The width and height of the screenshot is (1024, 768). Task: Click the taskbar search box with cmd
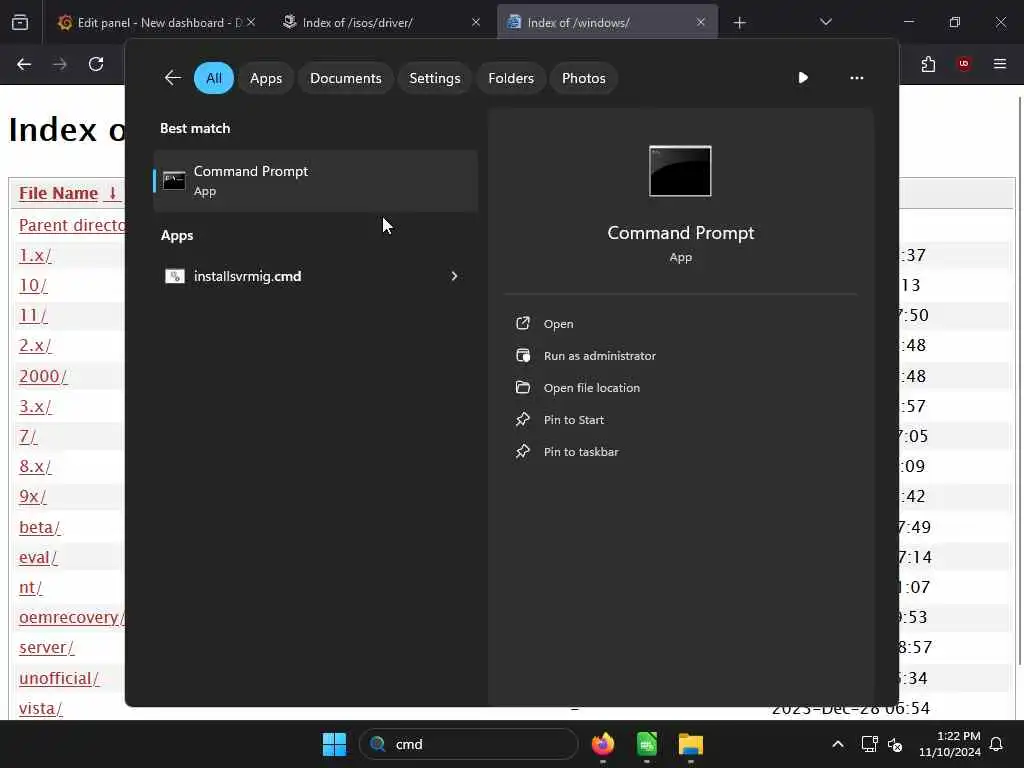click(468, 744)
